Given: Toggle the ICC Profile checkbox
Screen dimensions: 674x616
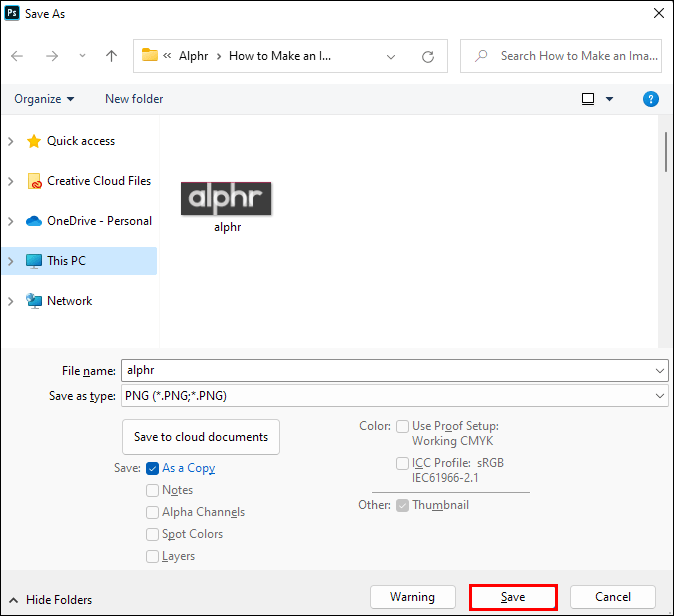Looking at the screenshot, I should pos(402,464).
